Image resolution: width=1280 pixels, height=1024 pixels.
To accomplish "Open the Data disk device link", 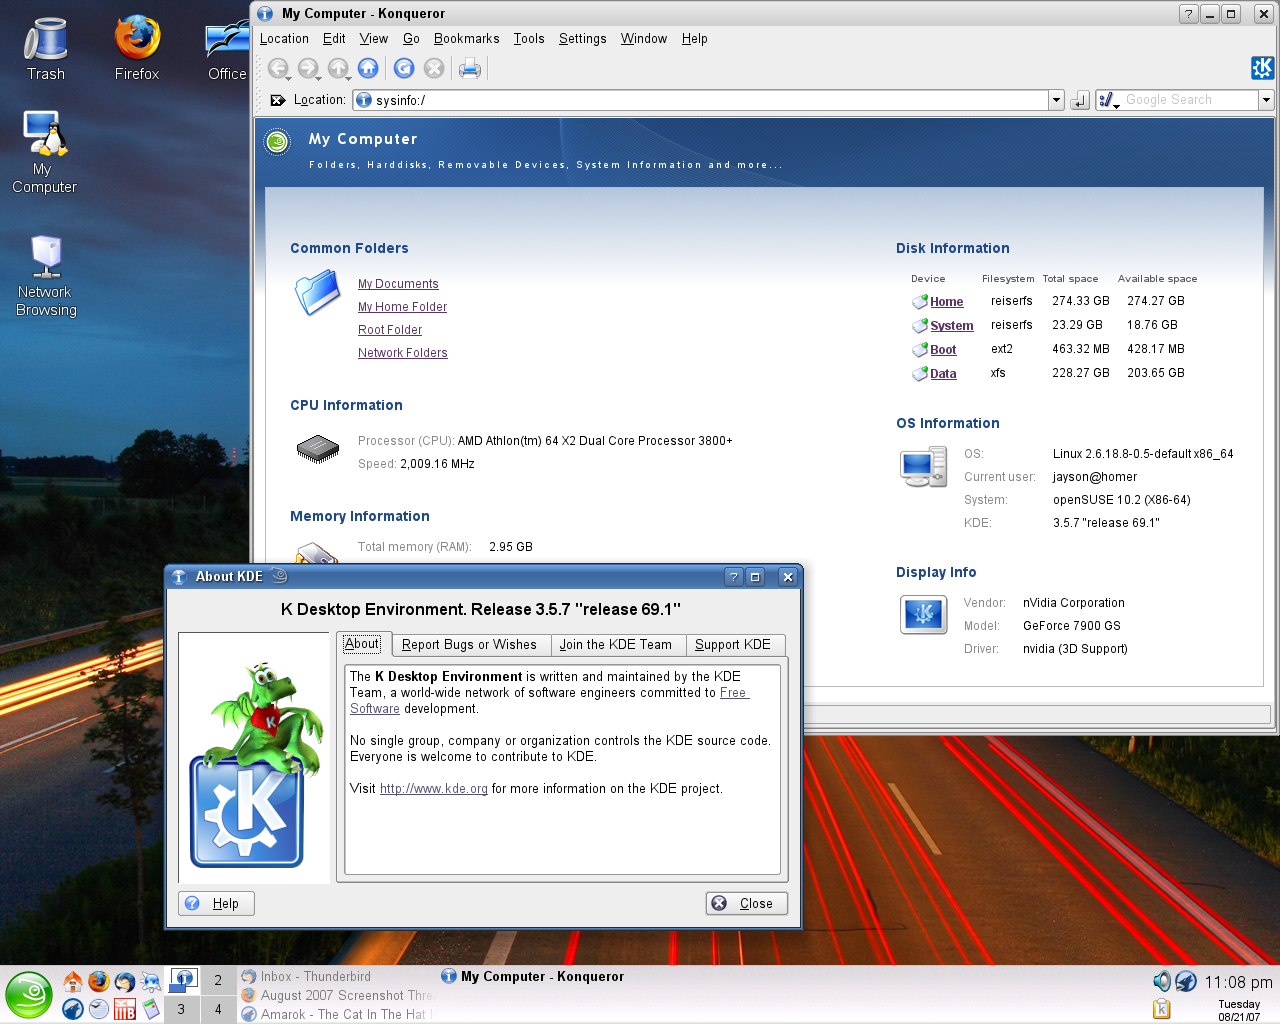I will coord(943,374).
